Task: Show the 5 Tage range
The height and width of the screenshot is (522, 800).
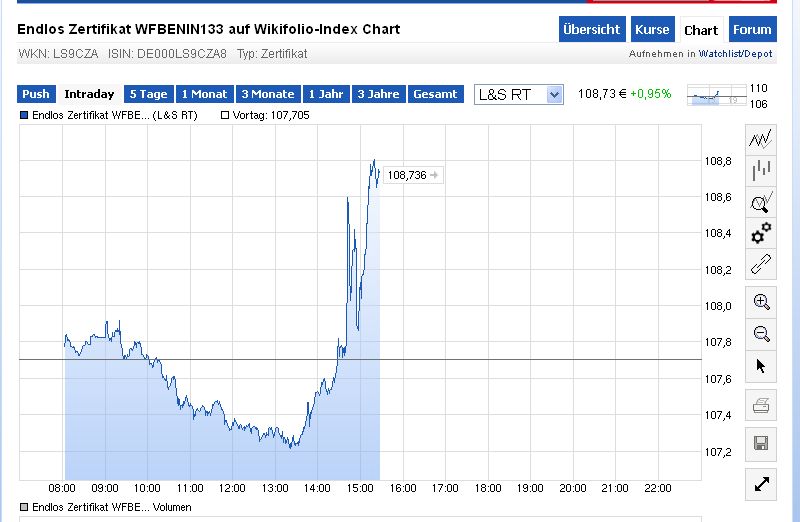Action: coord(148,94)
